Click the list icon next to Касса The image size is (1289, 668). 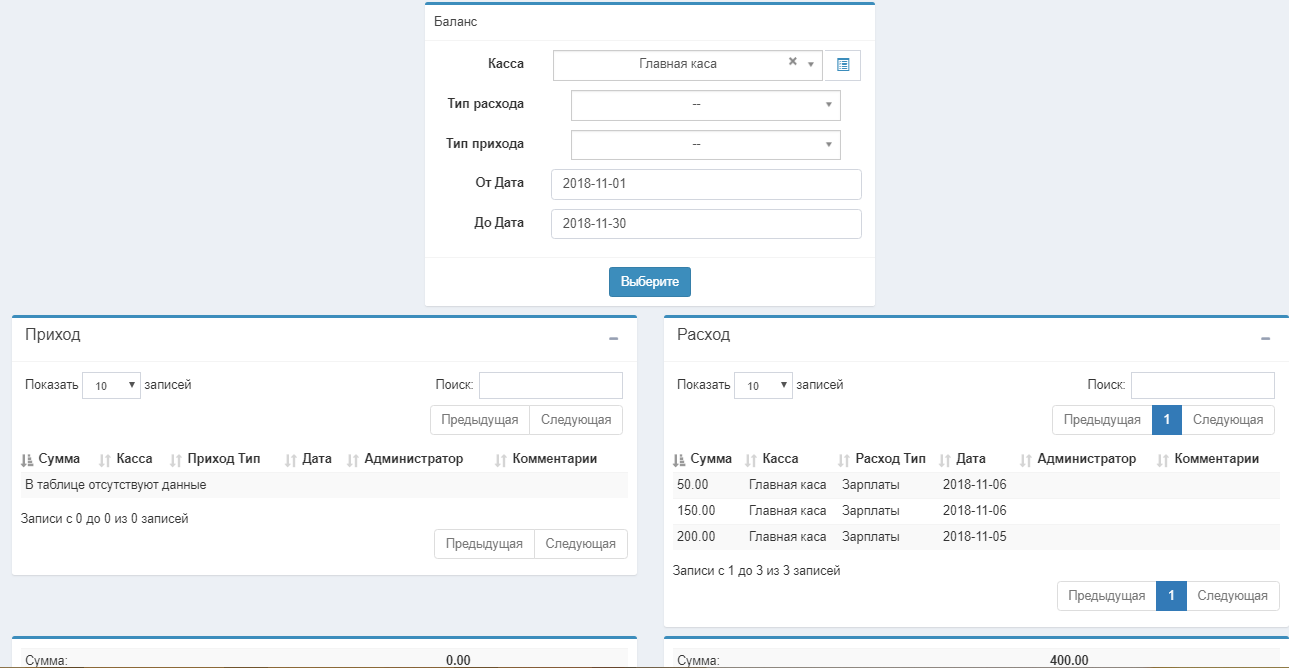[843, 65]
